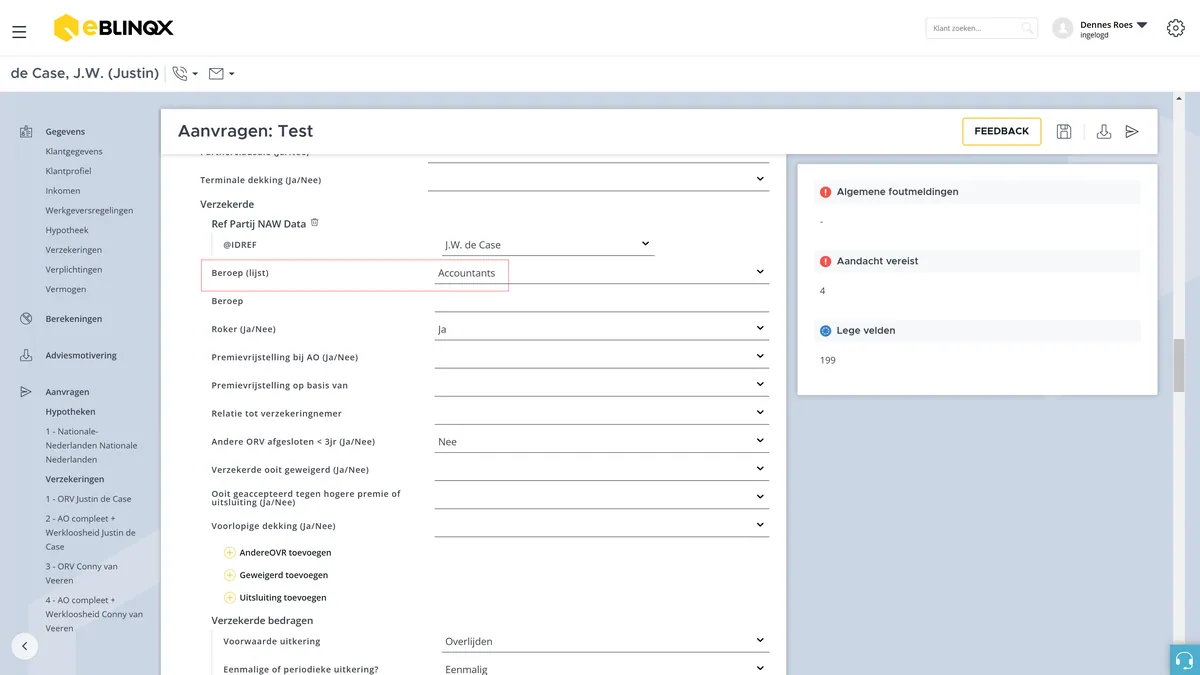The image size is (1200, 675).
Task: Open the headset support chat icon
Action: pyautogui.click(x=1185, y=660)
